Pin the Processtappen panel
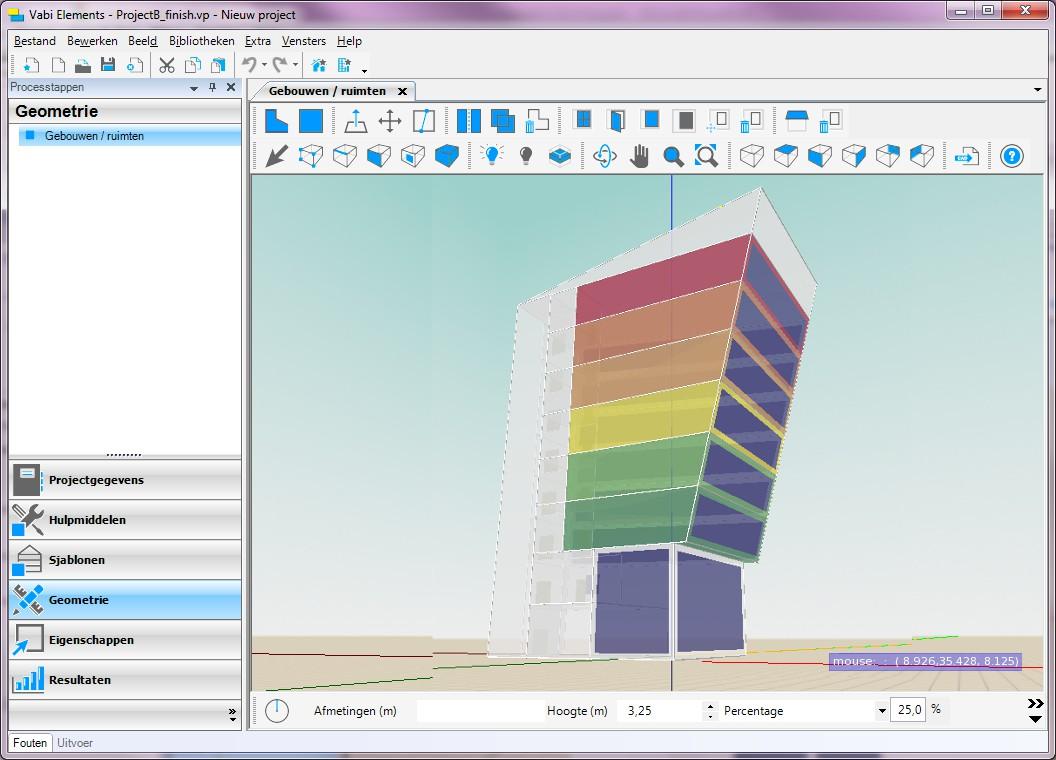 pos(212,88)
